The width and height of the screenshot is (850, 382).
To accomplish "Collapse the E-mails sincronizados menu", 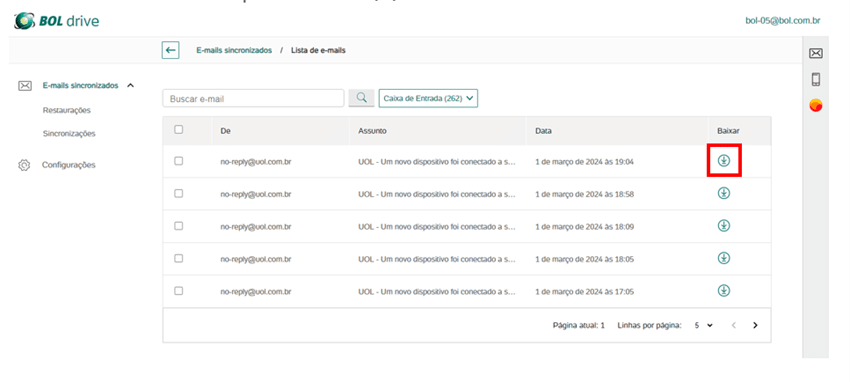I will point(130,85).
